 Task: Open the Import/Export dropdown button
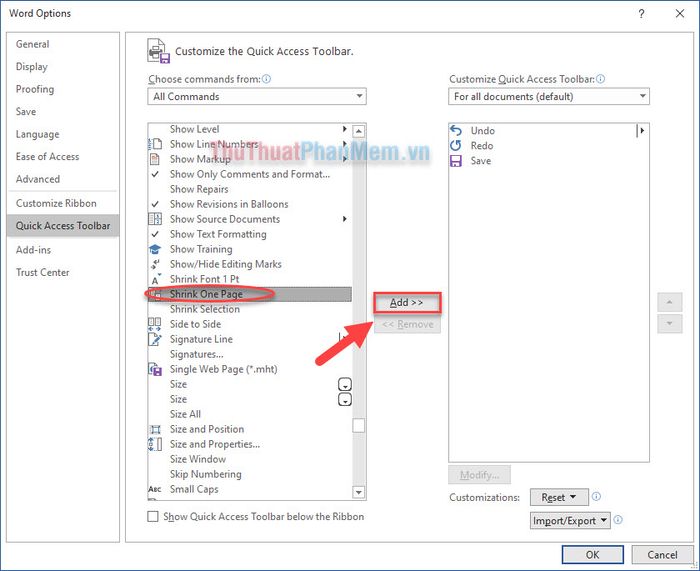(x=570, y=521)
